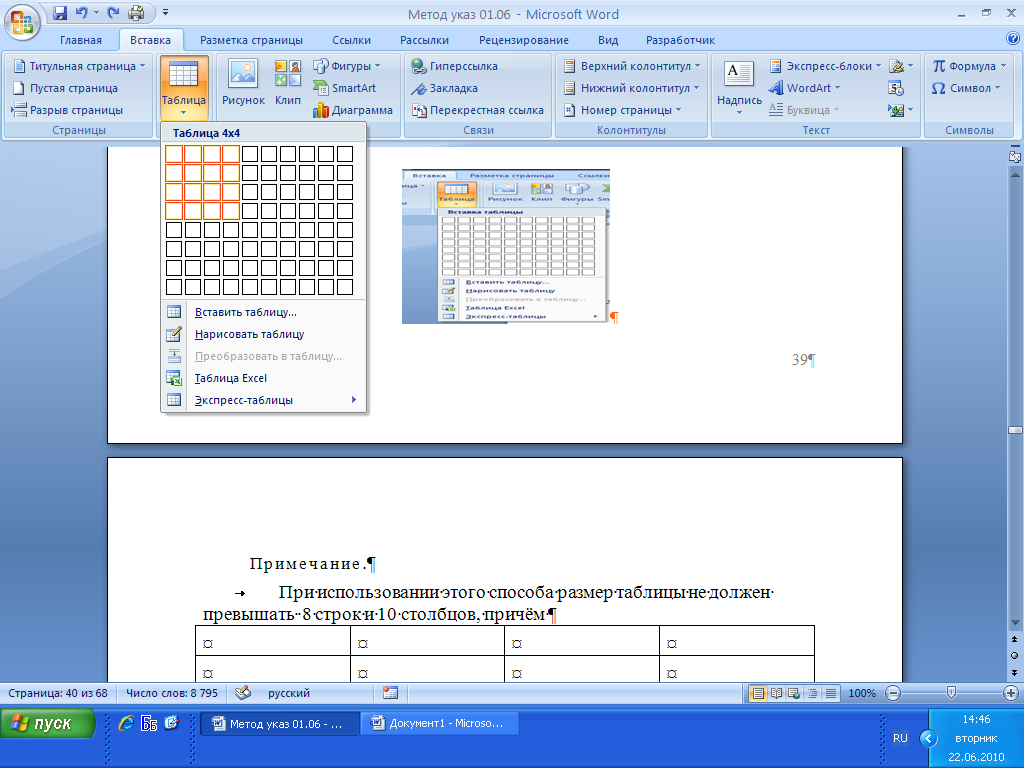Insert Пустая страница blank page
The width and height of the screenshot is (1024, 768).
click(65, 88)
